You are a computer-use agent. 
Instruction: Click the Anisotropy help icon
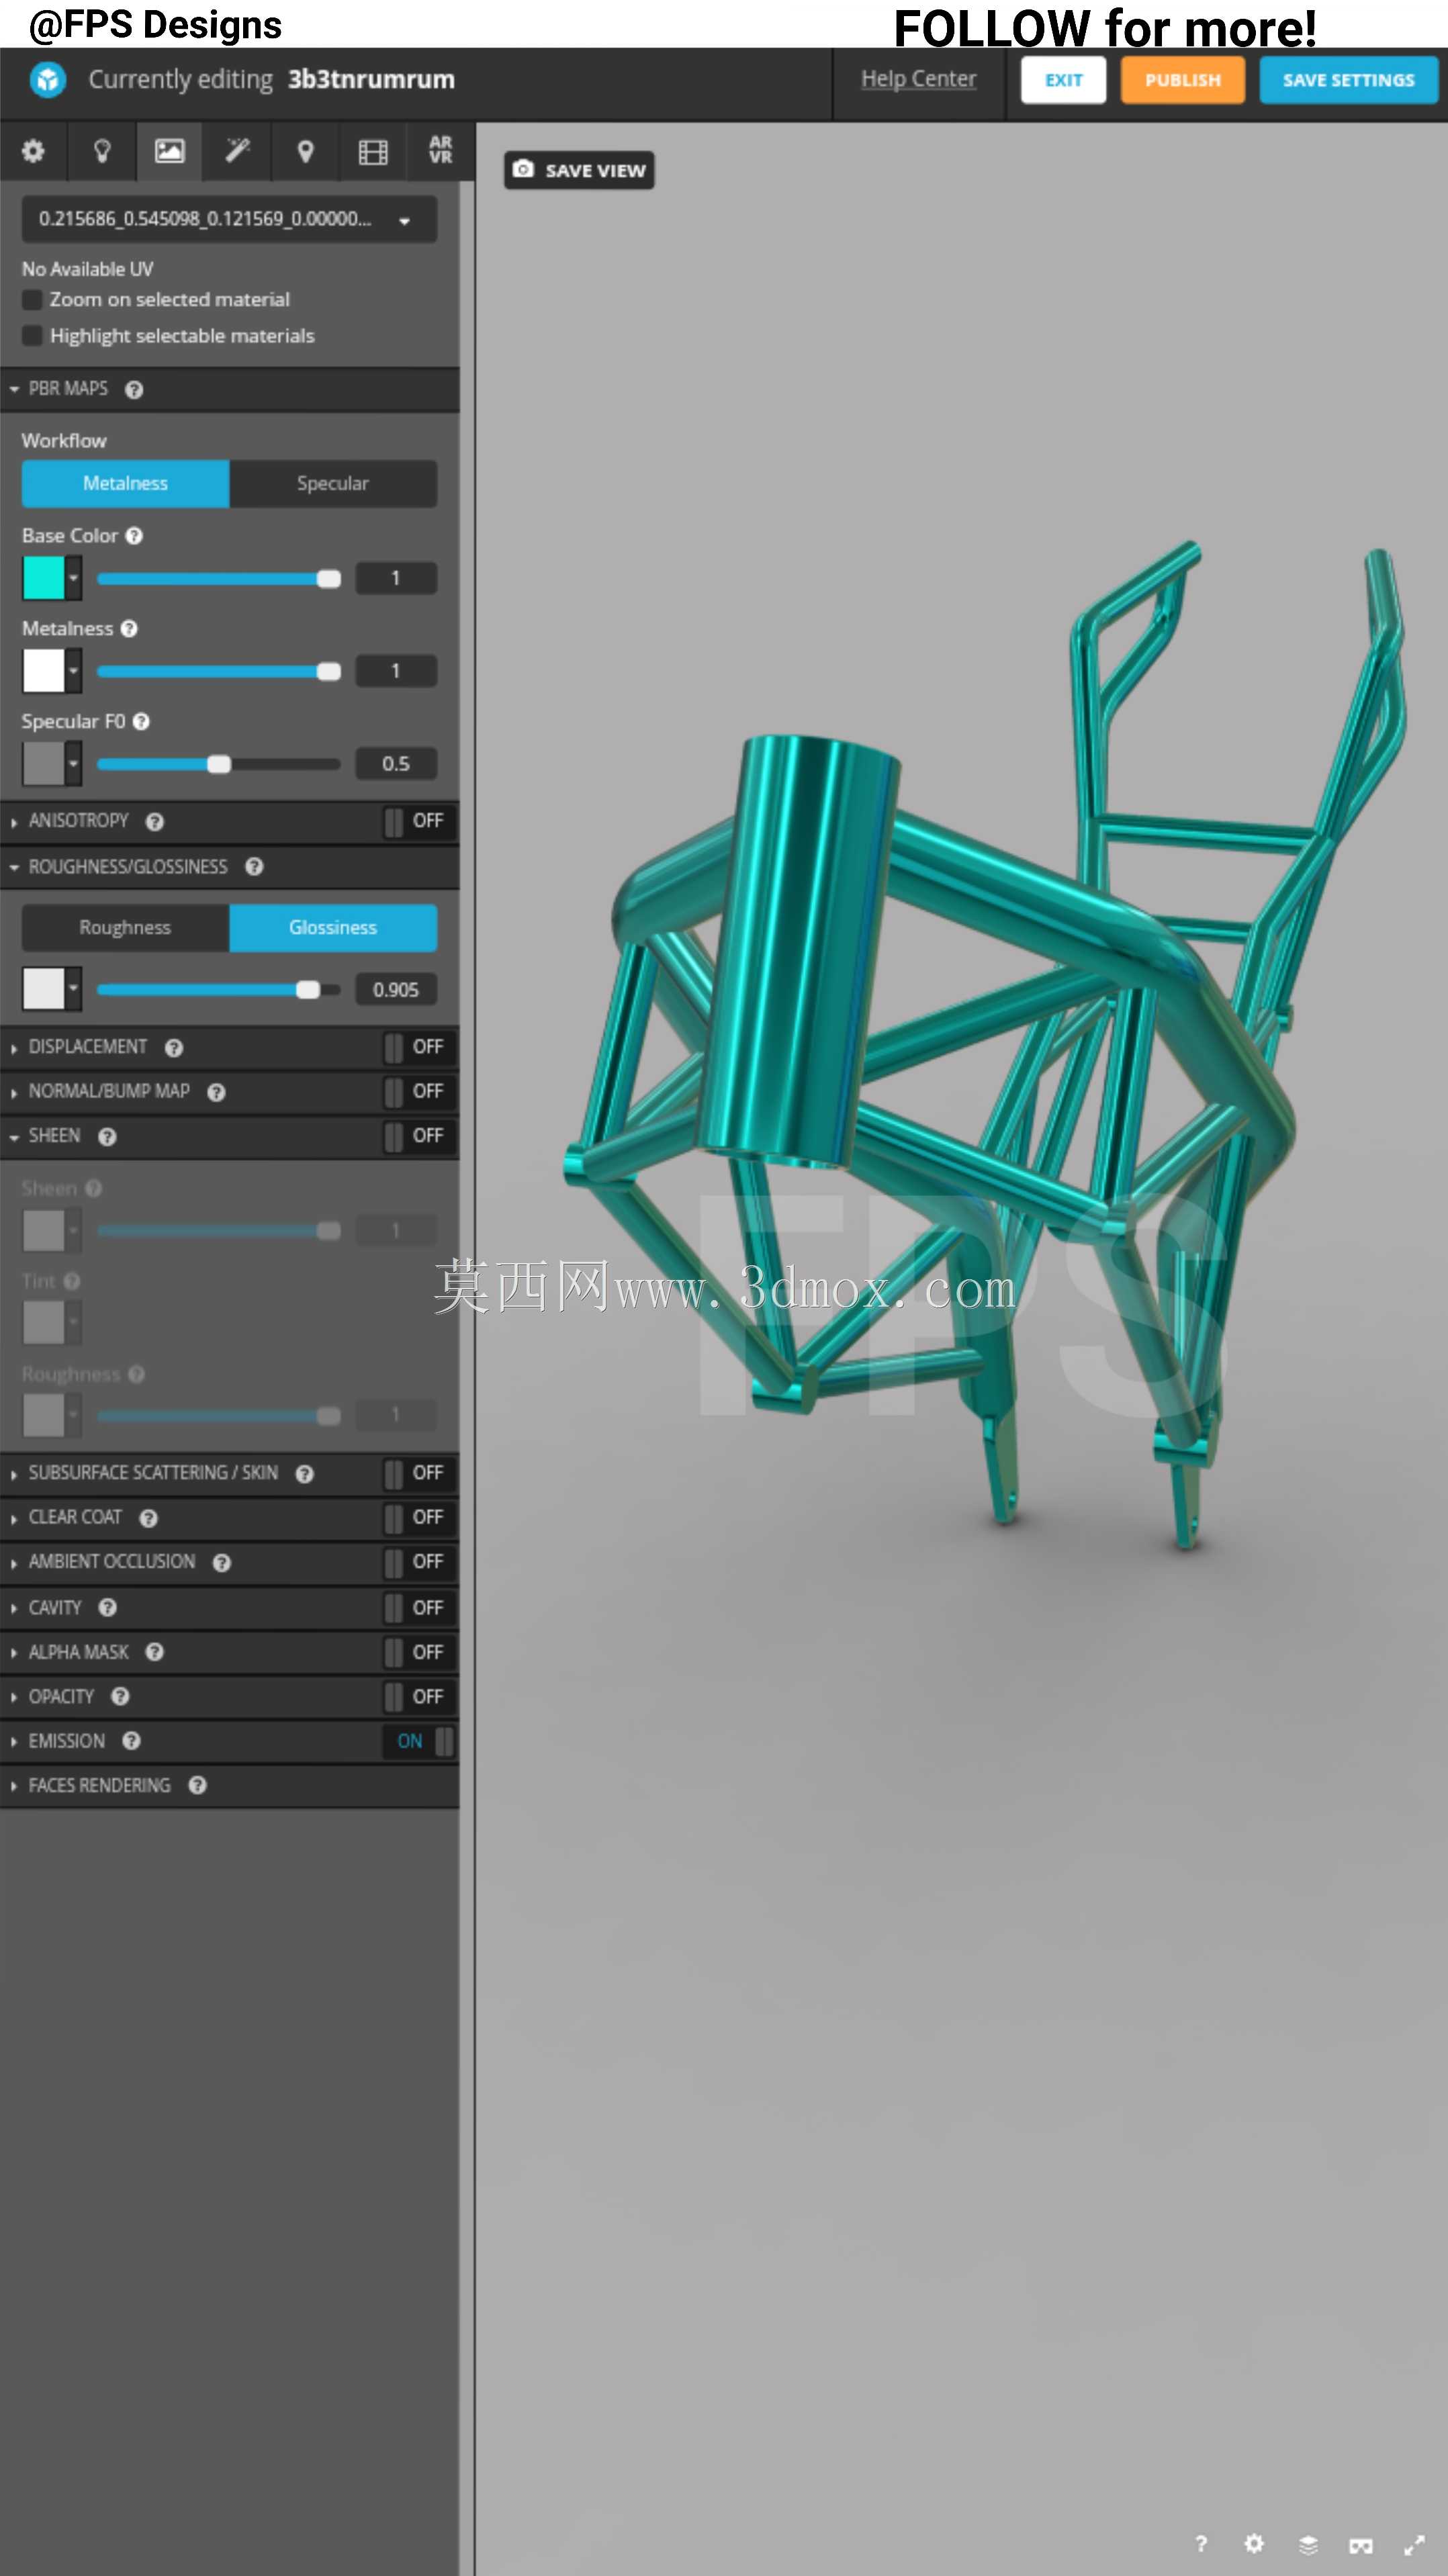tap(154, 822)
